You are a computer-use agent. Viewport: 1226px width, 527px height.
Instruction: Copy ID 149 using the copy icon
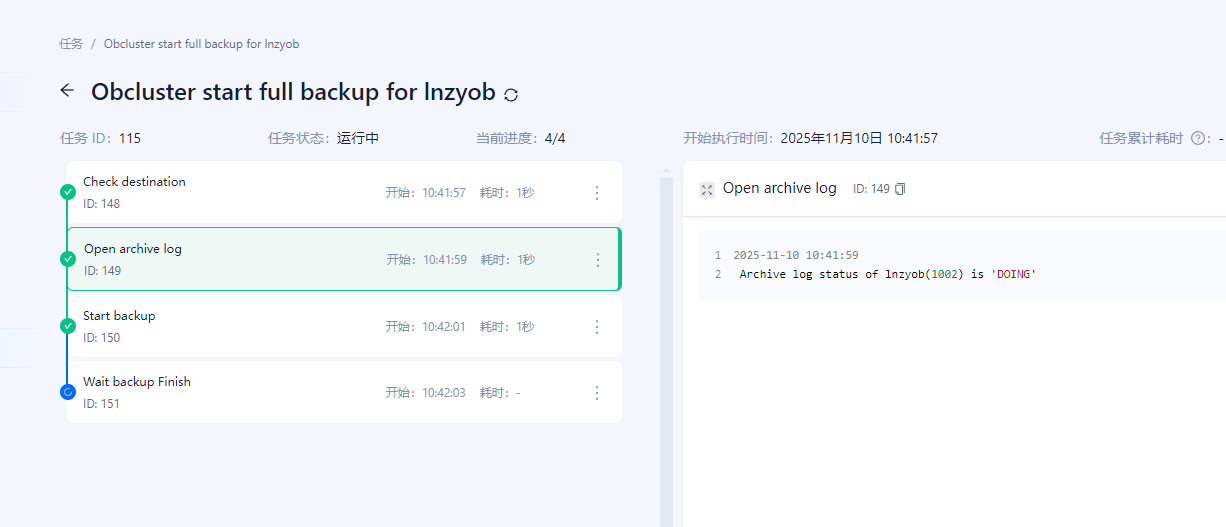tap(900, 189)
